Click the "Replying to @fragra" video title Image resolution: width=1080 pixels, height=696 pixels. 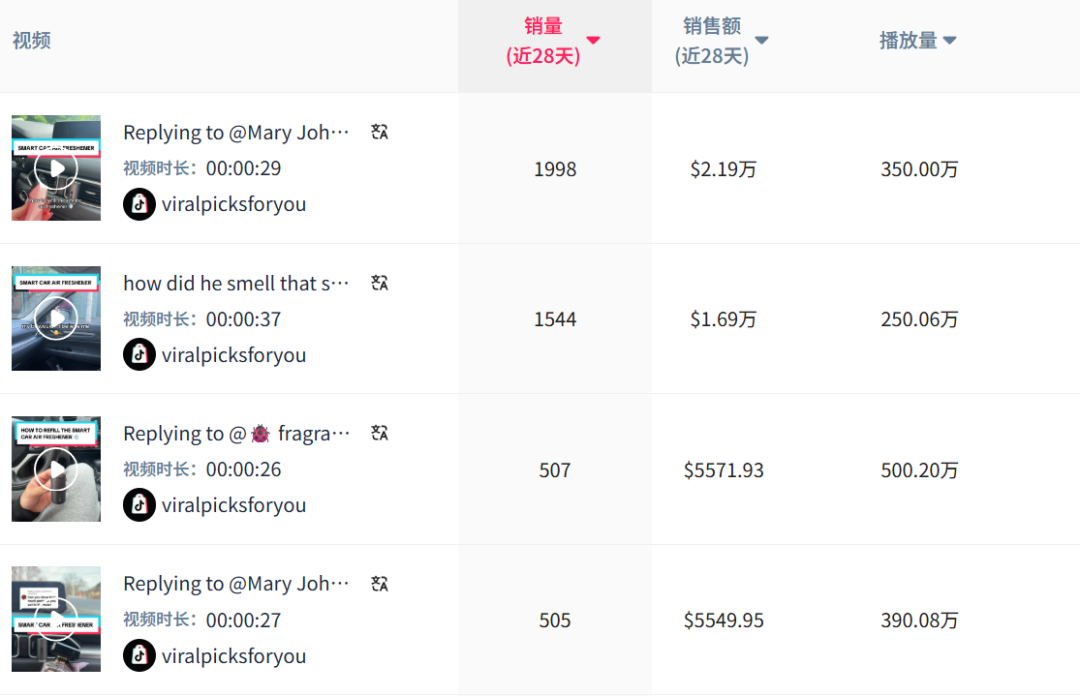pos(236,433)
